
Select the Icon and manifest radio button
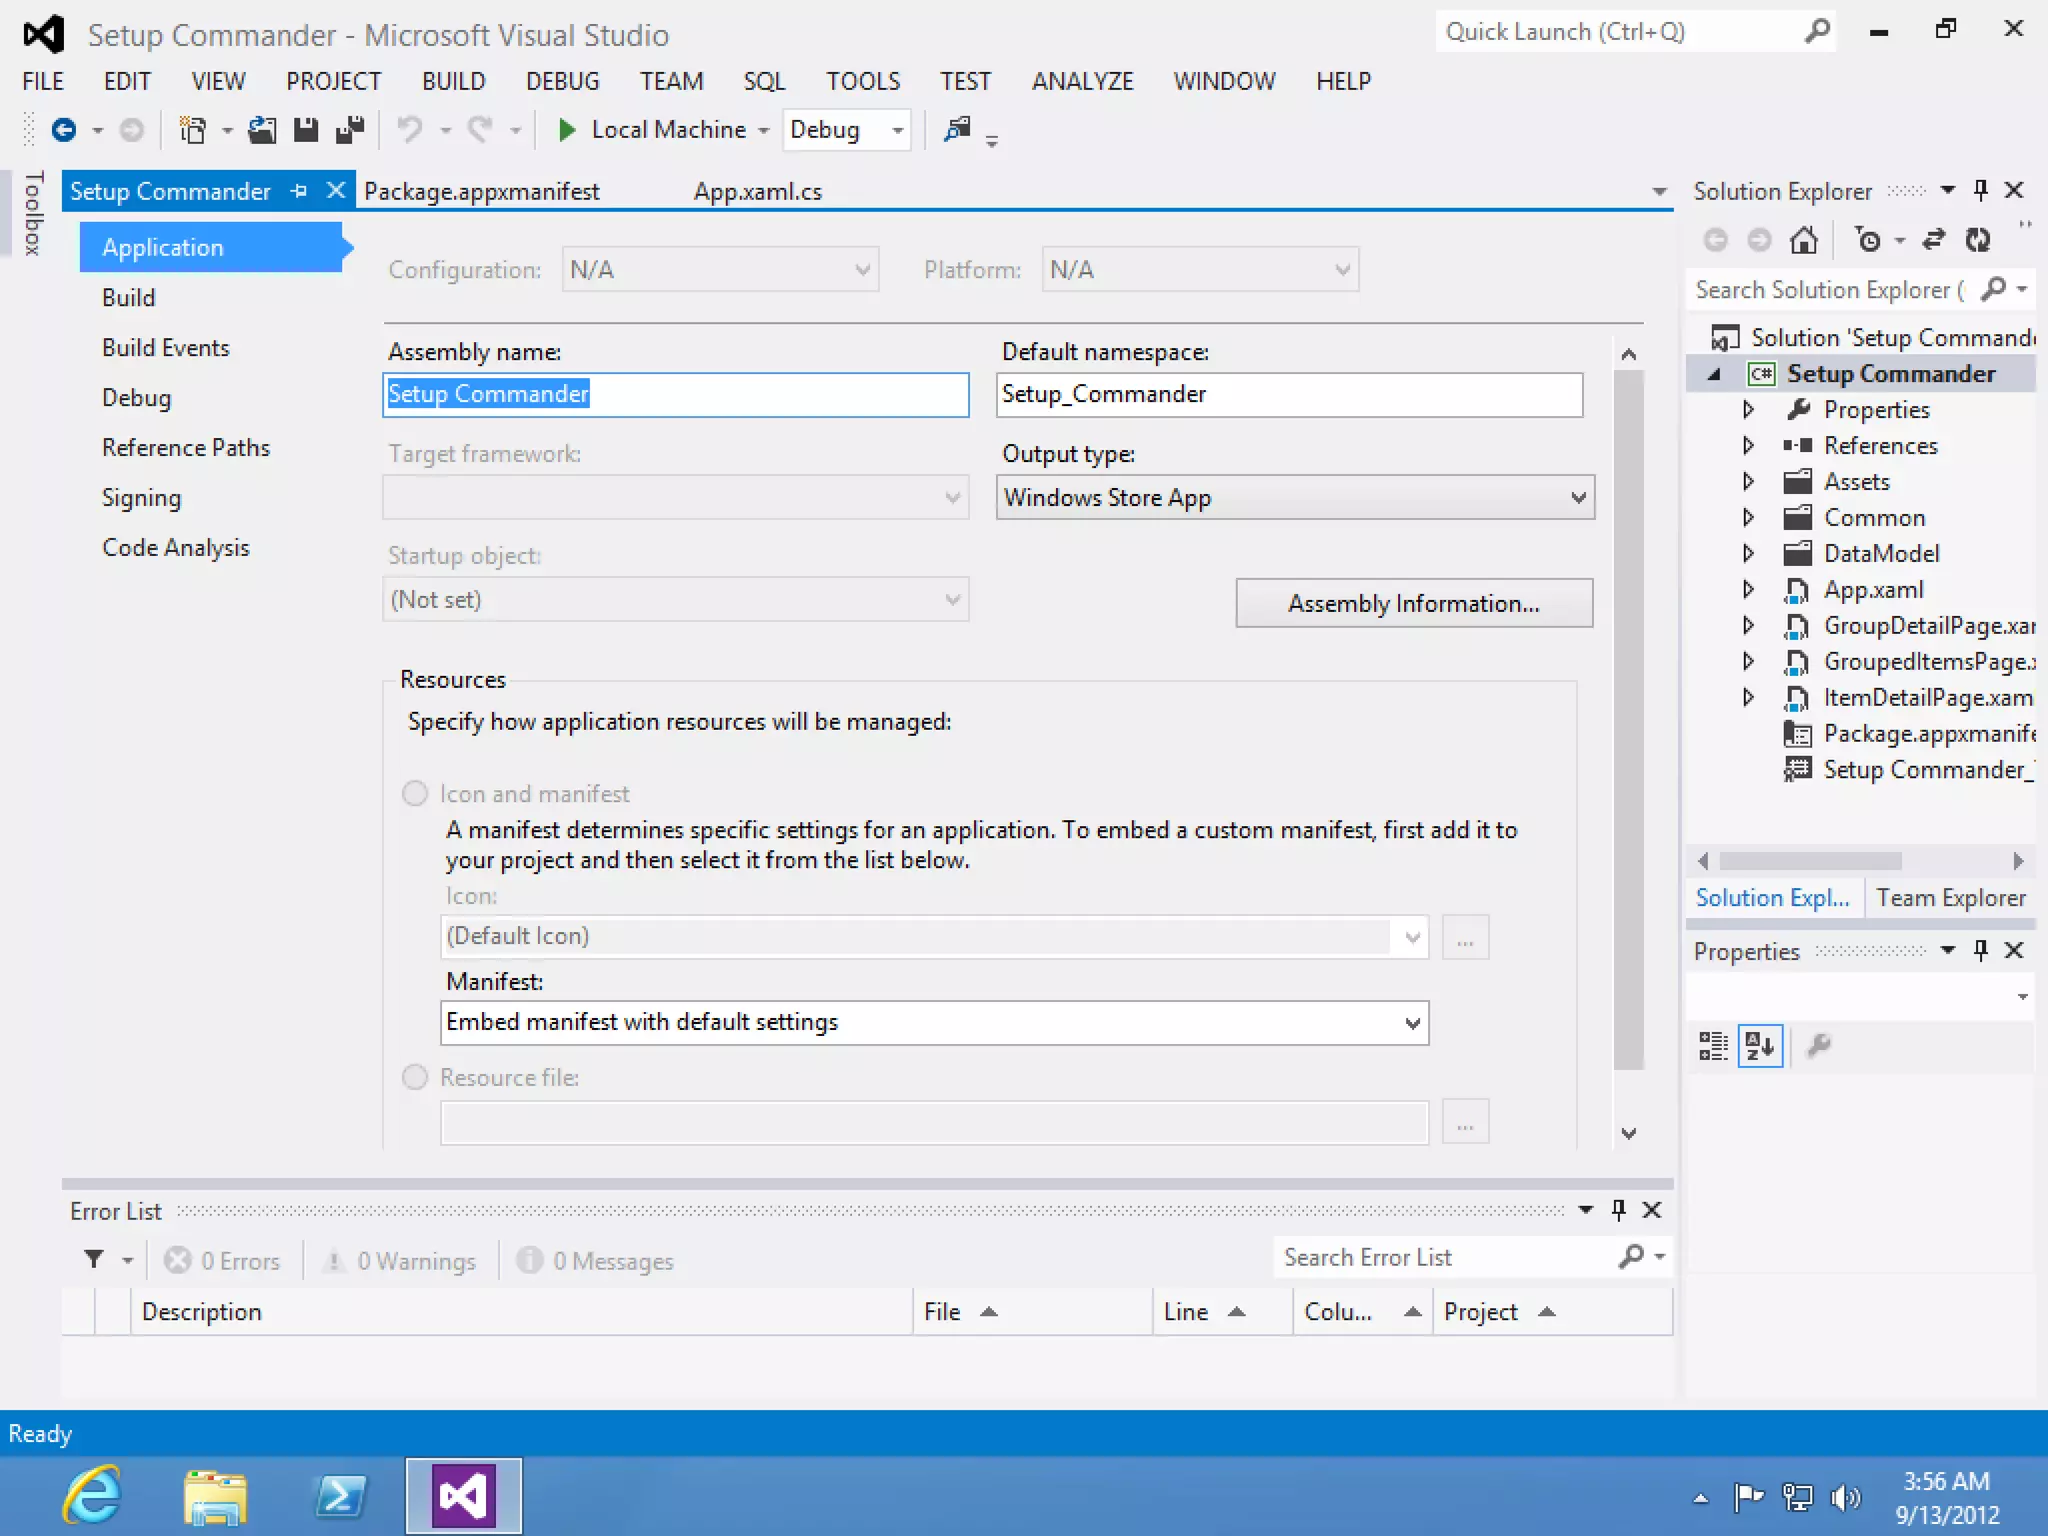point(415,794)
